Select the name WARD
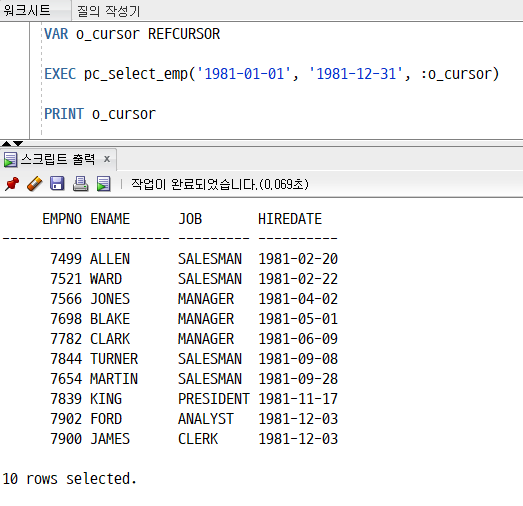 click(x=106, y=279)
